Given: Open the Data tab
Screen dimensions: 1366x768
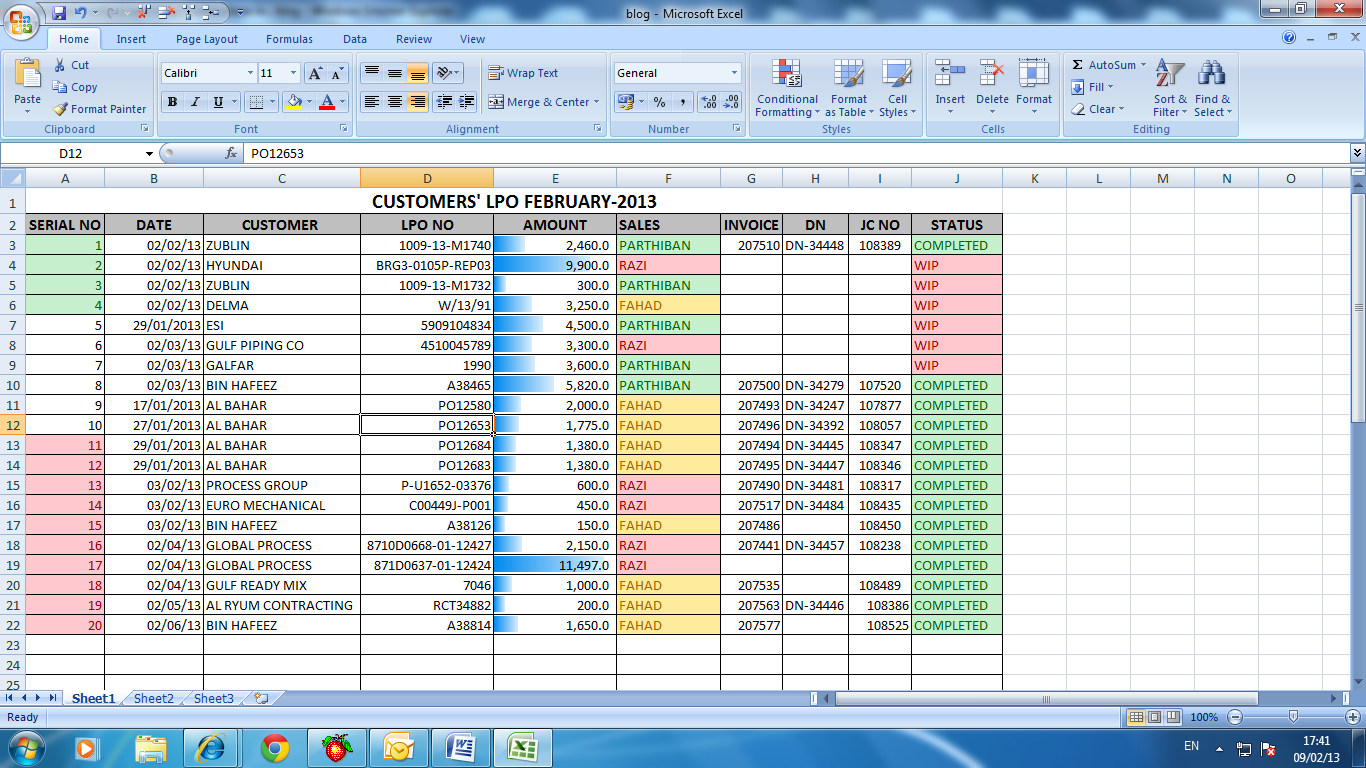Looking at the screenshot, I should [x=355, y=39].
